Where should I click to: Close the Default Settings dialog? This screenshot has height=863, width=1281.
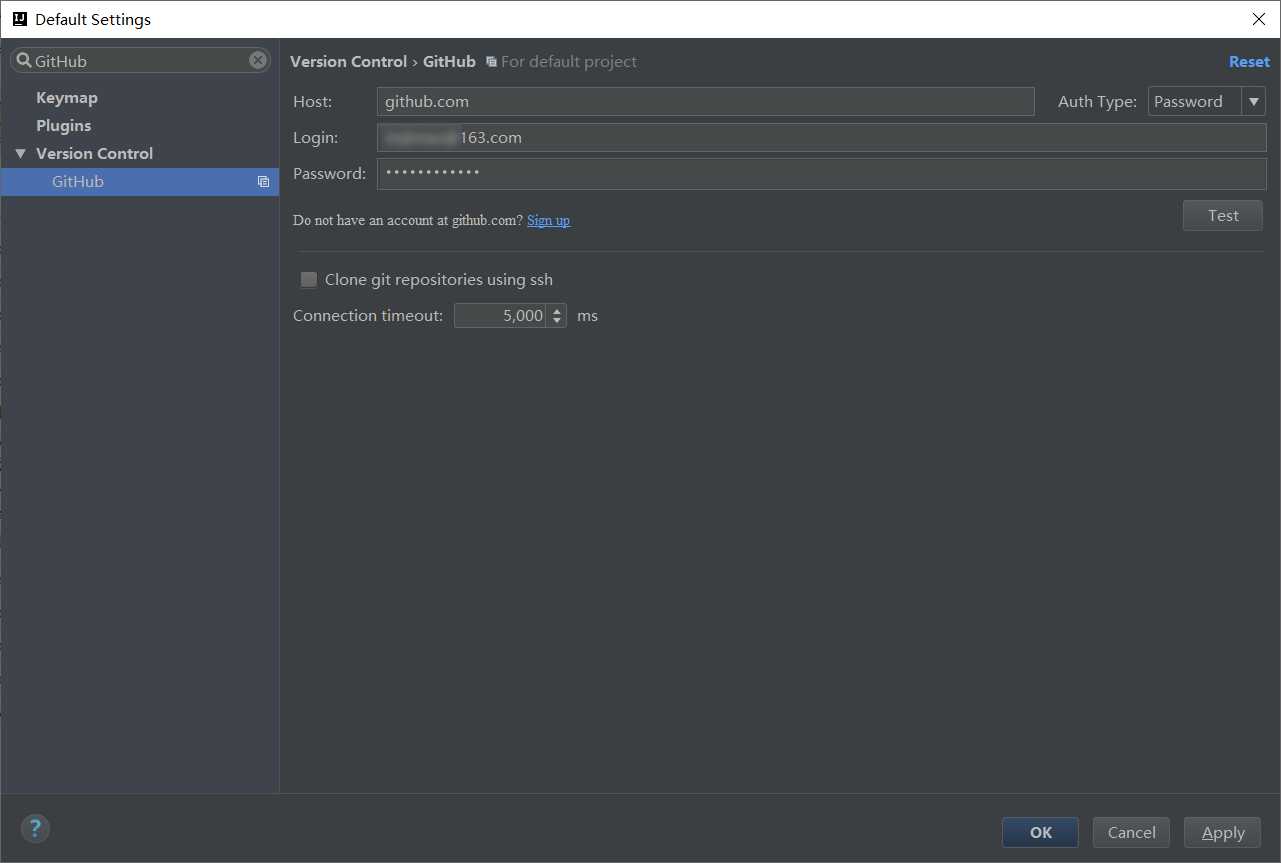point(1259,19)
